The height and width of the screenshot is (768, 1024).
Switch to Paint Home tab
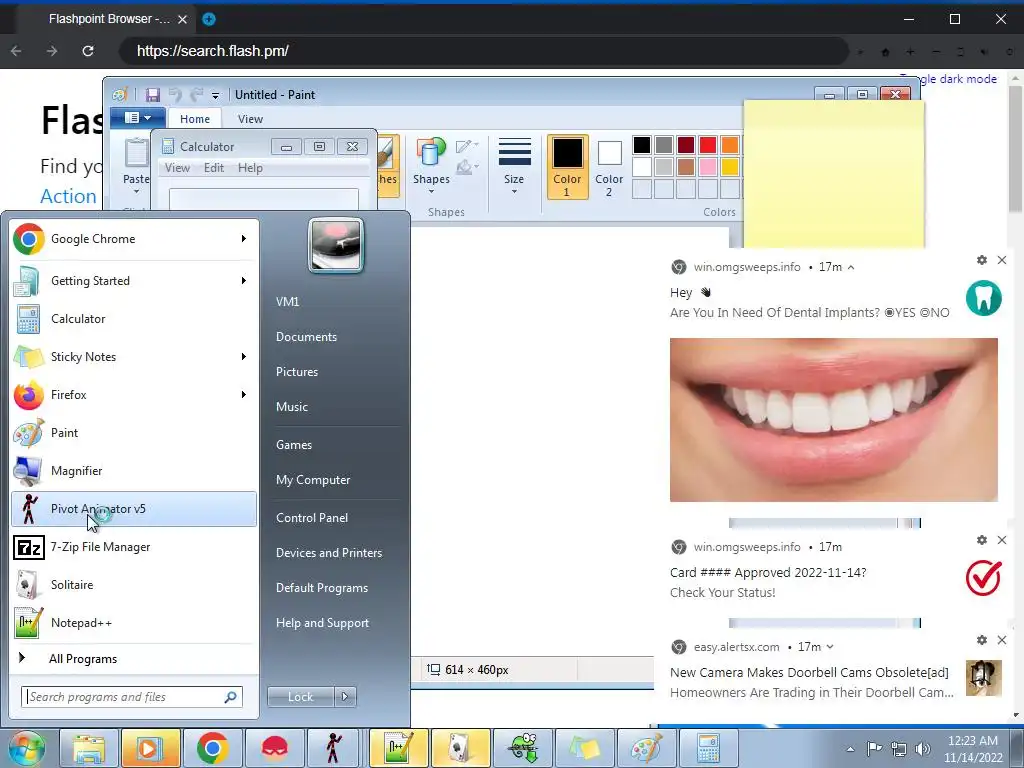pos(195,119)
